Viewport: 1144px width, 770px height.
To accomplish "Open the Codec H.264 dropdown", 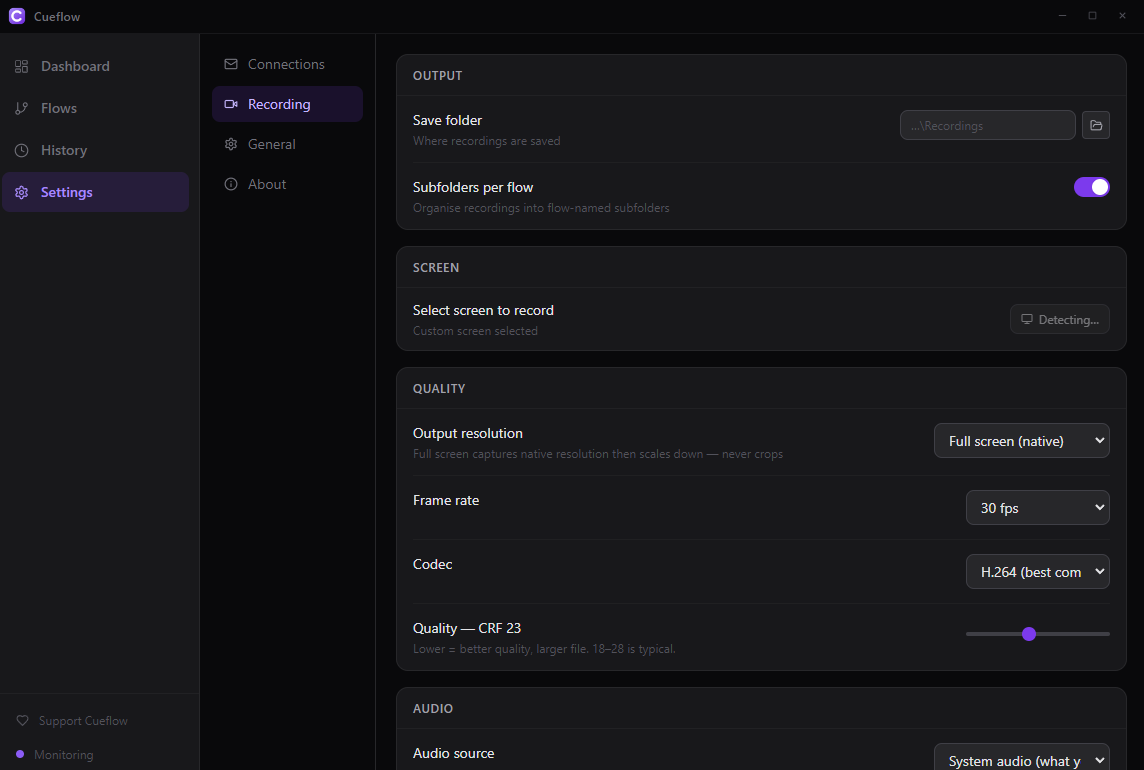I will click(x=1037, y=571).
